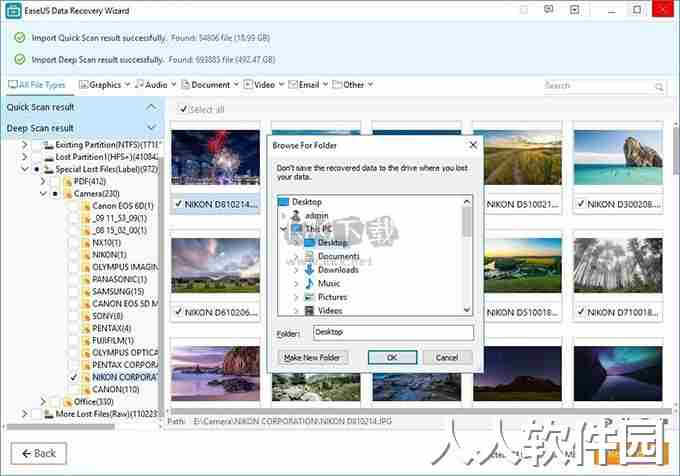Check the PDF(412) folder checkbox
The height and width of the screenshot is (476, 680).
tap(55, 181)
